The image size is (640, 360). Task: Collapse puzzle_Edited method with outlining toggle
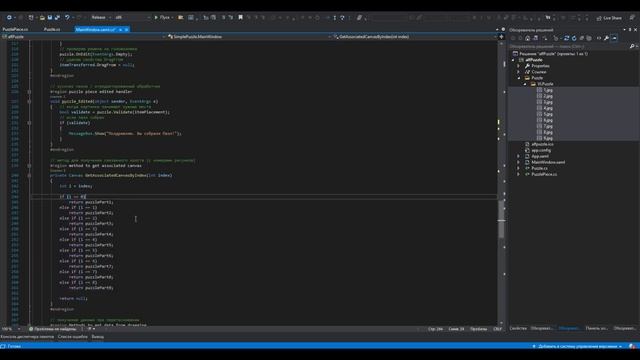click(29, 101)
